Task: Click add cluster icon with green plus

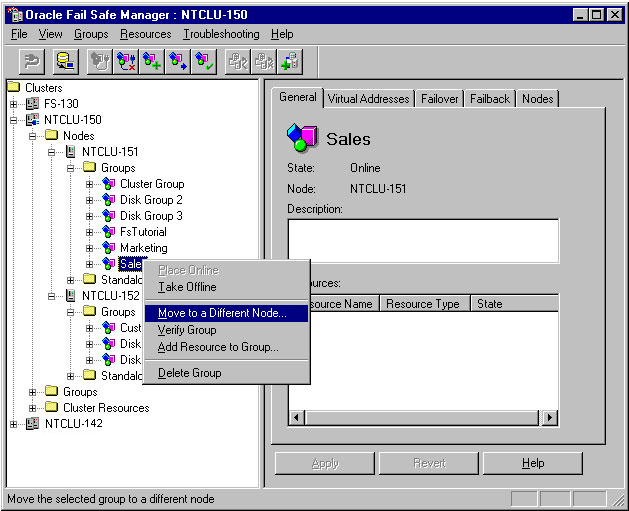Action: (x=290, y=62)
